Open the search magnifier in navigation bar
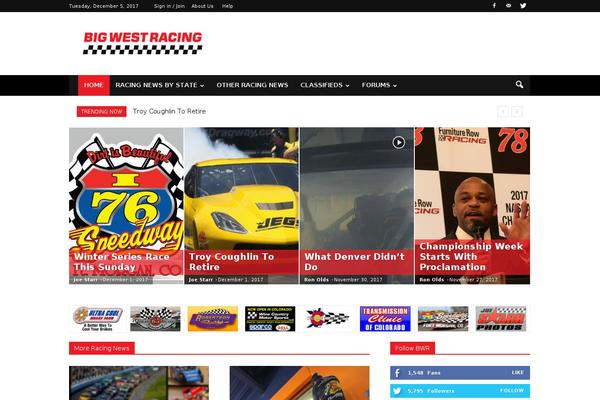The width and height of the screenshot is (600, 400). [x=519, y=85]
